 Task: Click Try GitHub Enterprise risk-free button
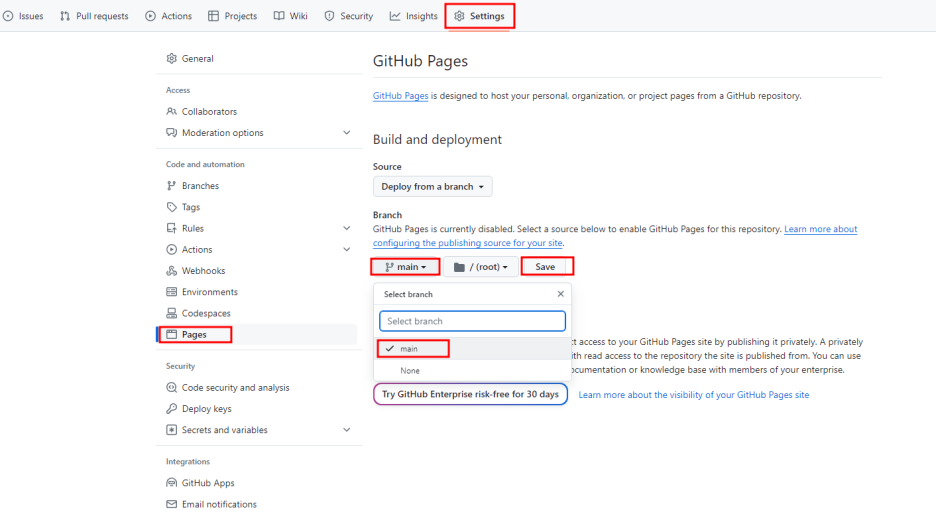[x=470, y=394]
